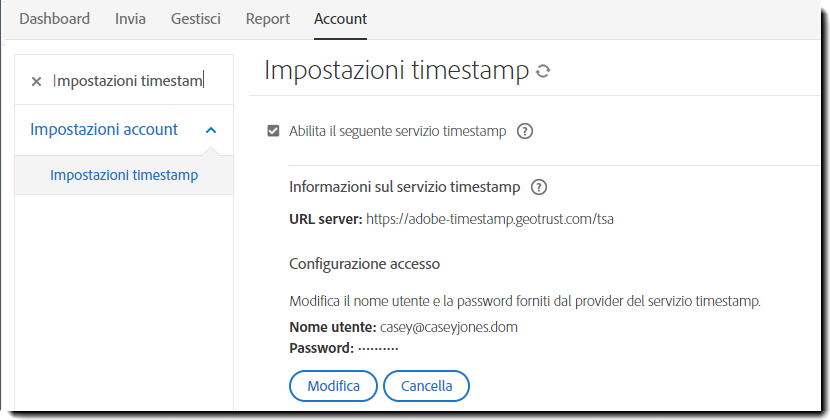830x420 pixels.
Task: Open help icon beside 'Informazioni sul servizio timestamp'
Action: pyautogui.click(x=539, y=187)
